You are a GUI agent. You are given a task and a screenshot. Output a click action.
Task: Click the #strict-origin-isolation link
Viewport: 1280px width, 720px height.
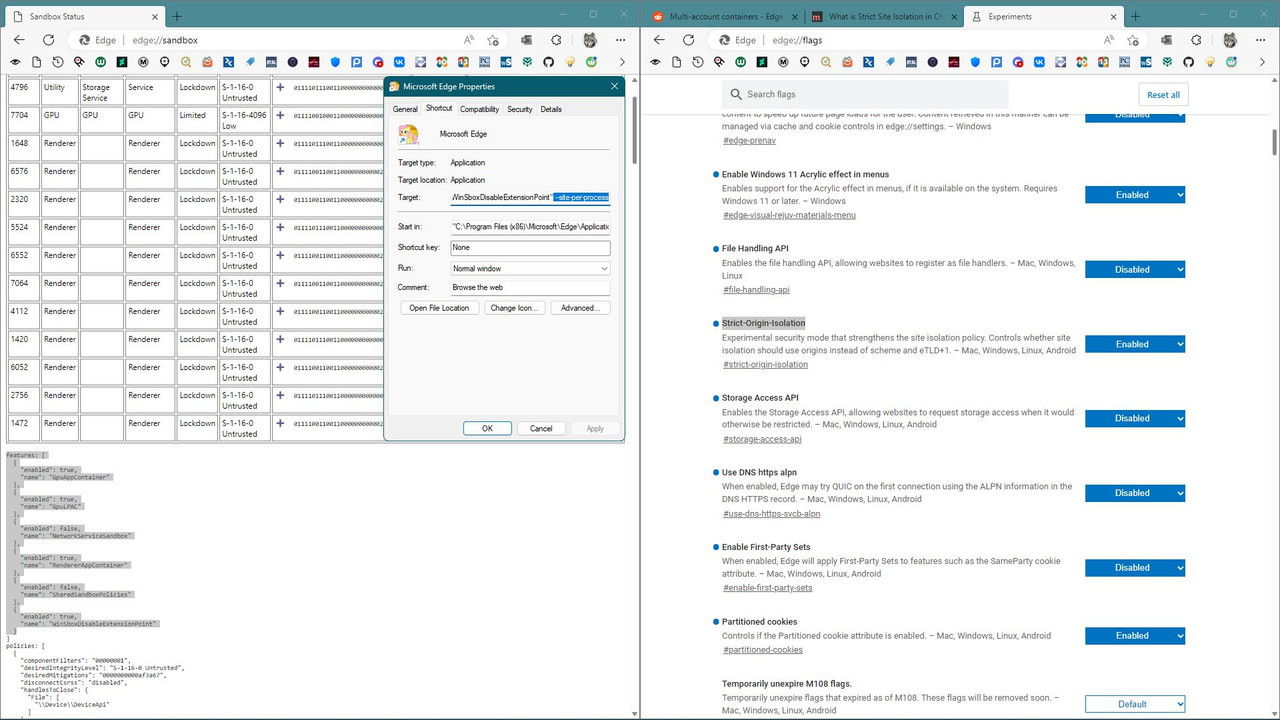(765, 365)
